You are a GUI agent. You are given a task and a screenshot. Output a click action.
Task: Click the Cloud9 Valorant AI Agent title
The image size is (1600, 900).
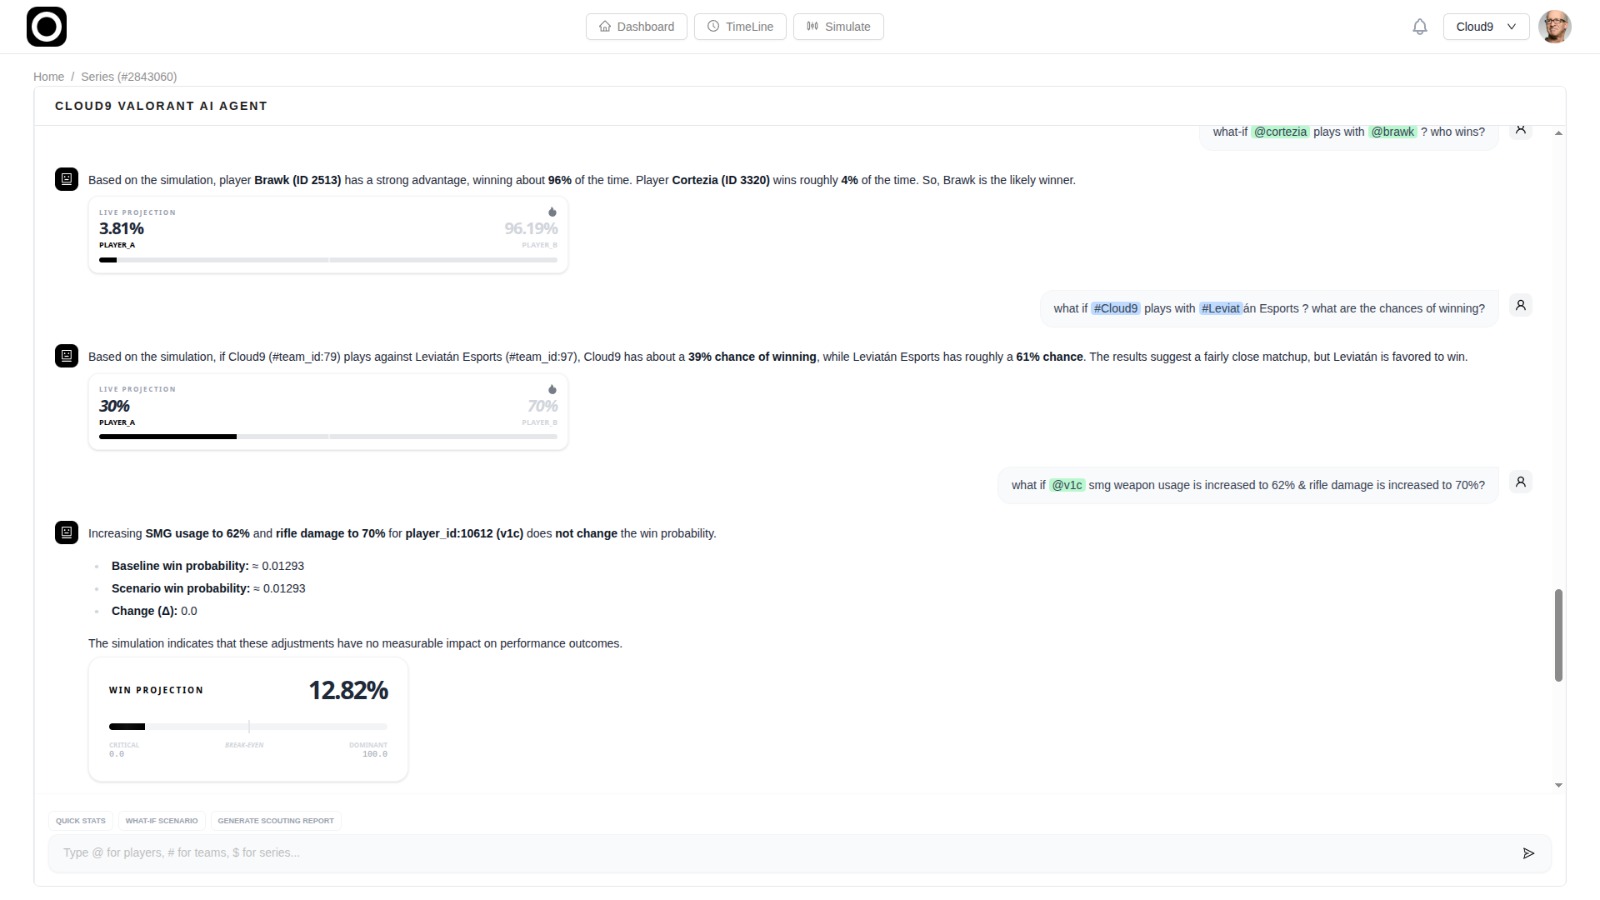coord(161,106)
